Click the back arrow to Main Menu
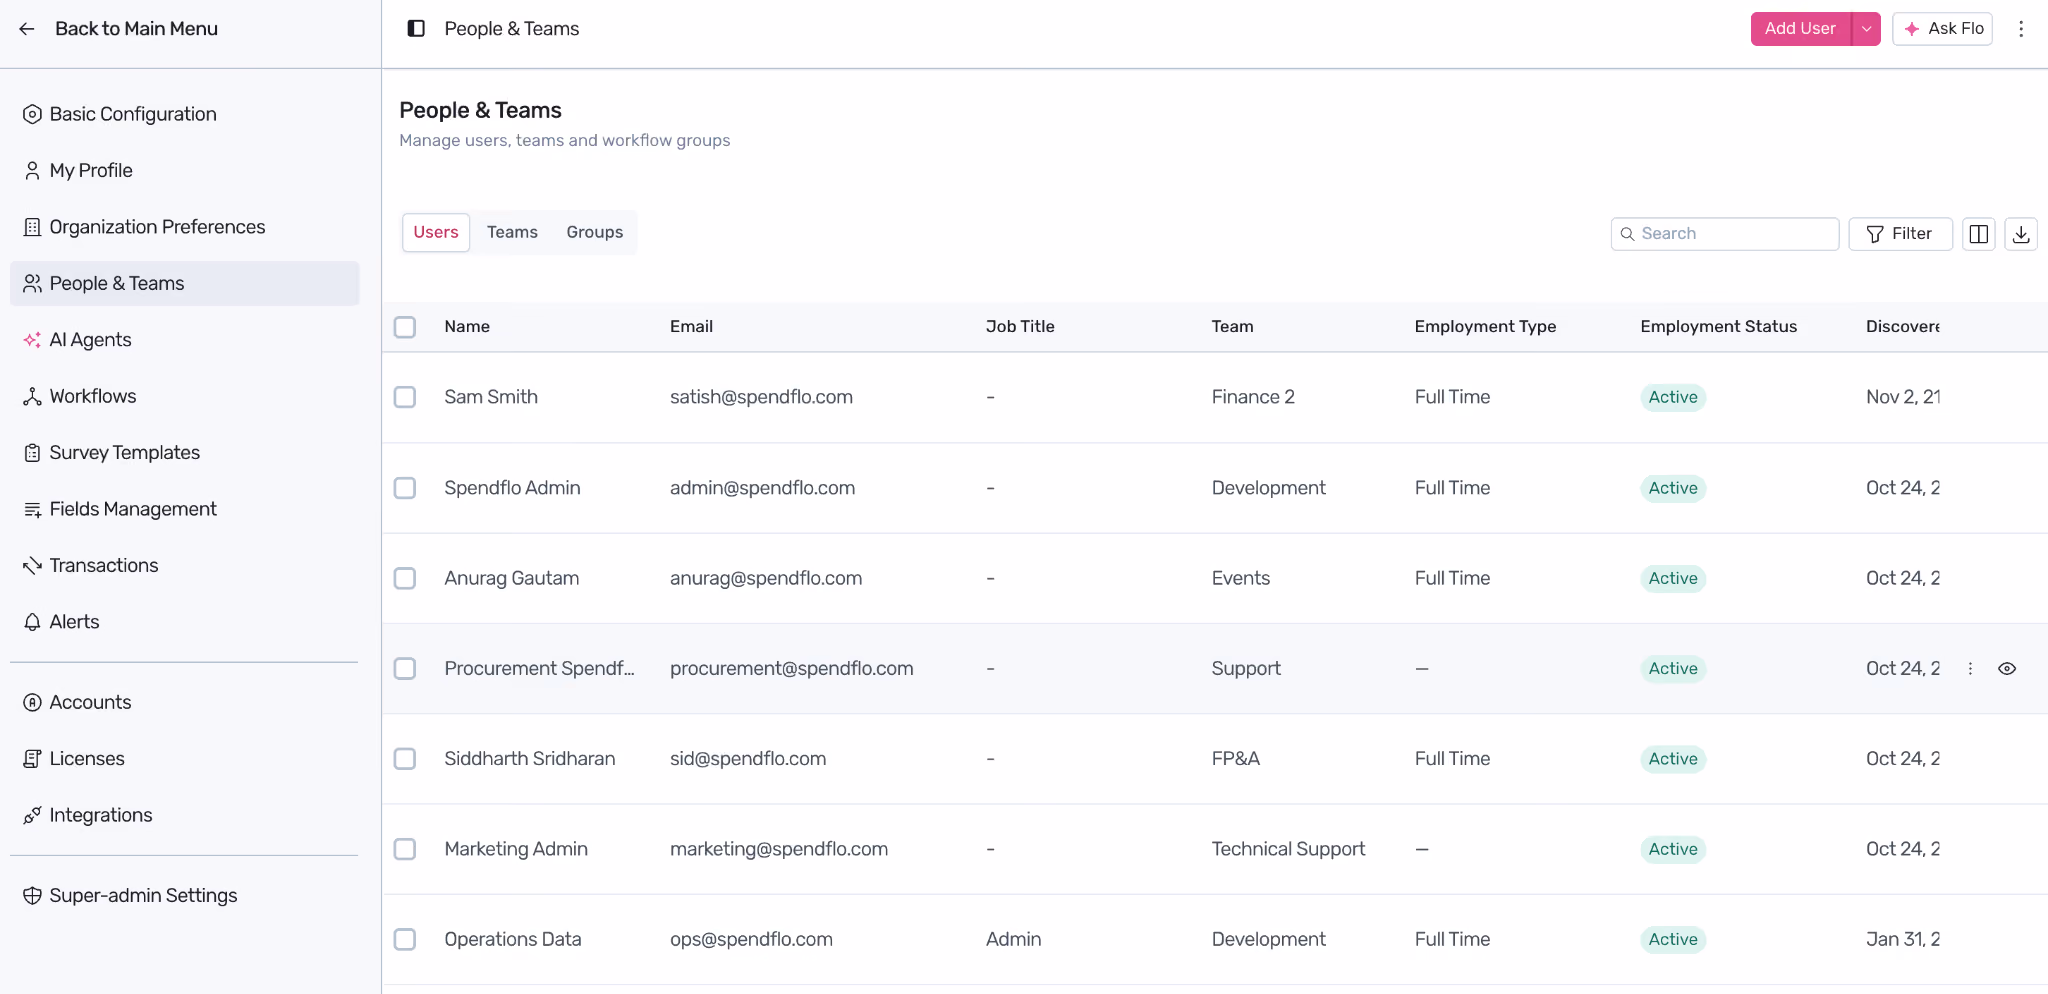The width and height of the screenshot is (2048, 994). coord(27,29)
